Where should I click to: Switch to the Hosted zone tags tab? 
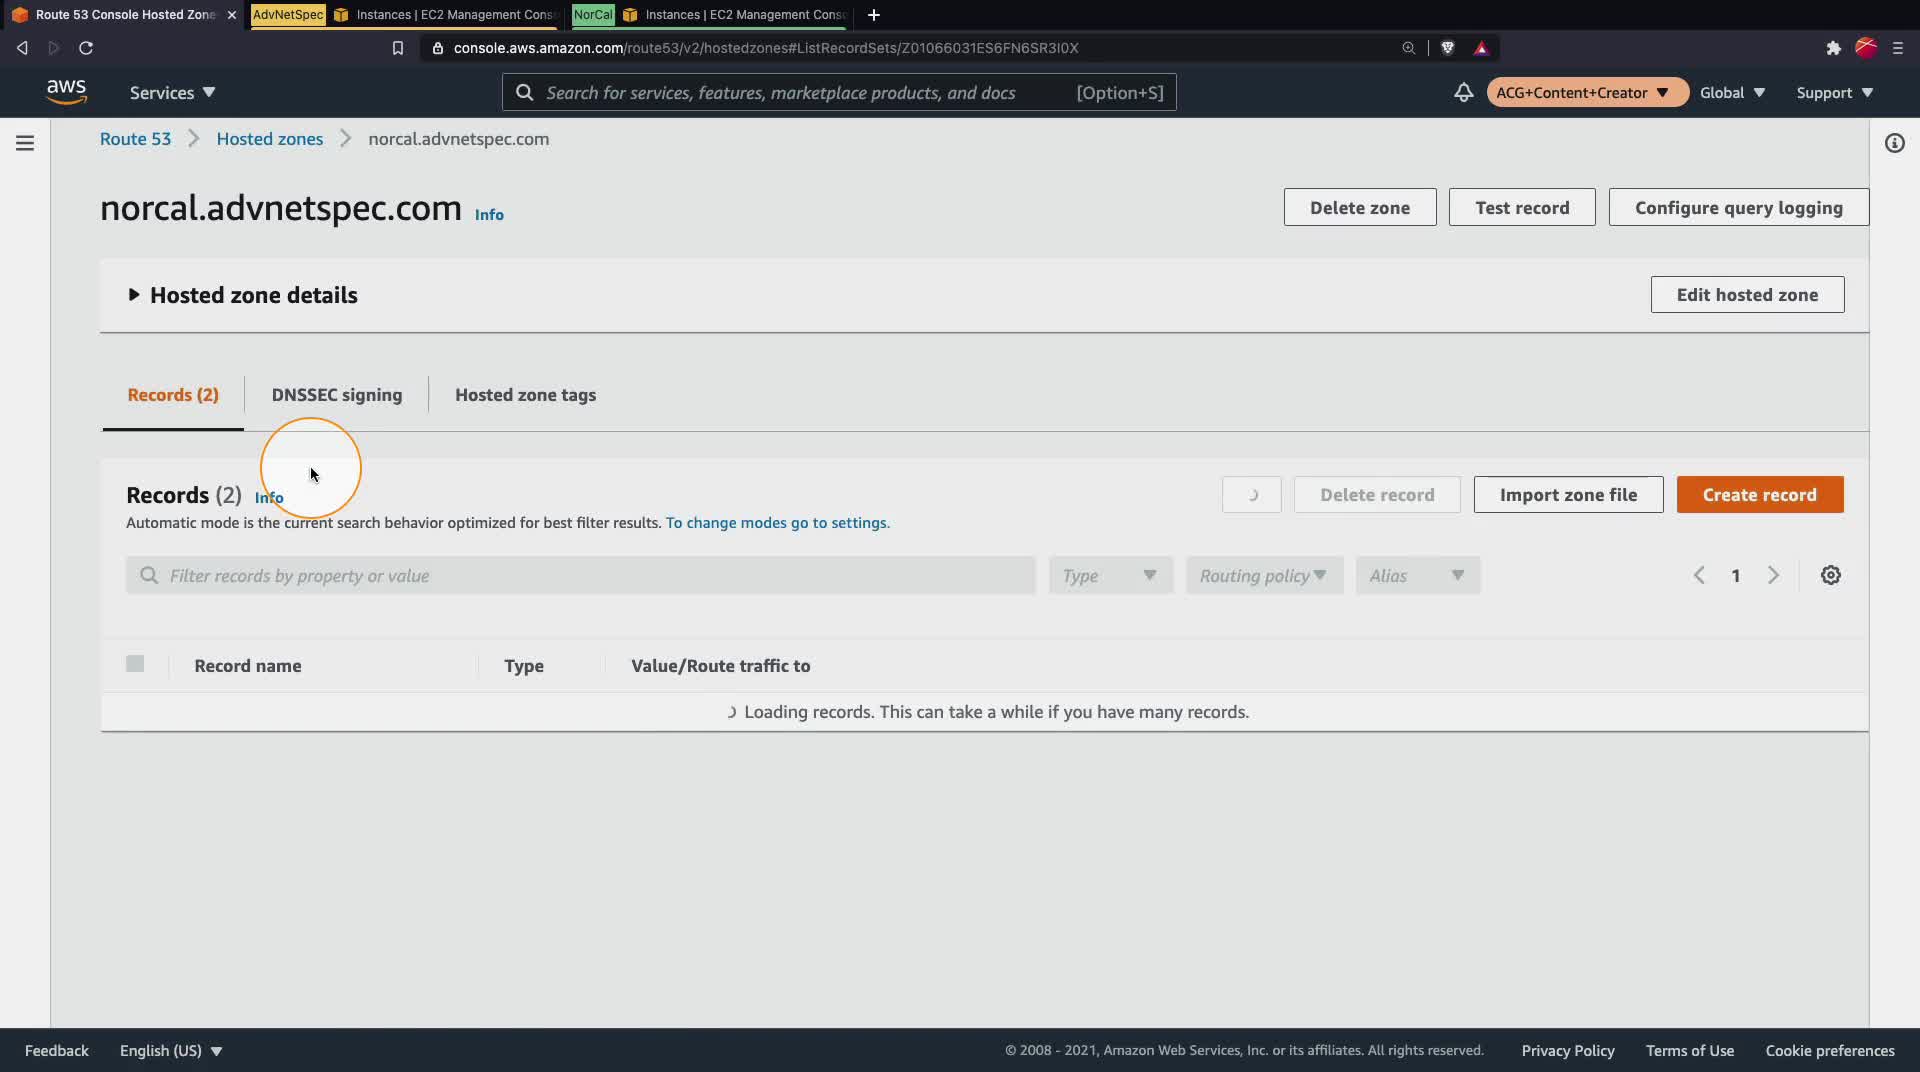pos(525,395)
